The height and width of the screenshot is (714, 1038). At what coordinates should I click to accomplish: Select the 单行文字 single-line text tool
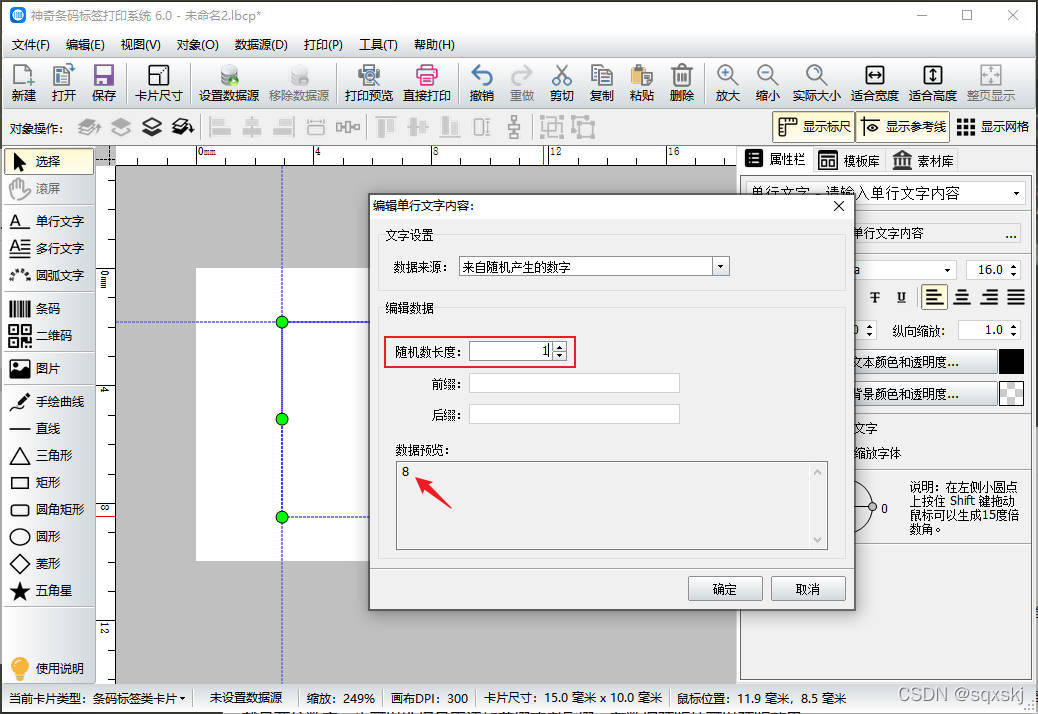click(x=48, y=221)
